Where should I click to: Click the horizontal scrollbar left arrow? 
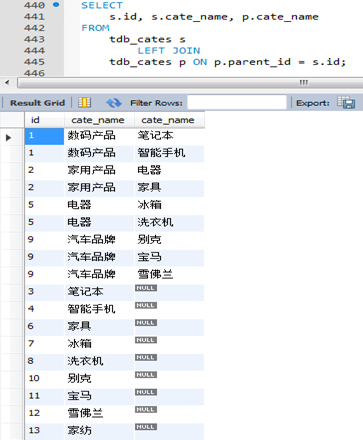click(7, 82)
